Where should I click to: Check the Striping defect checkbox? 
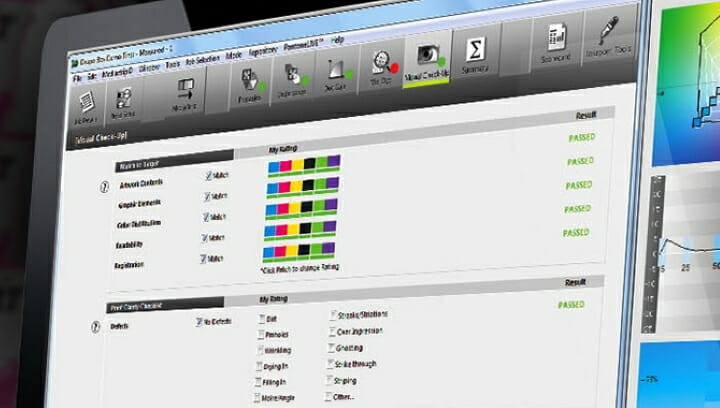pyautogui.click(x=329, y=381)
